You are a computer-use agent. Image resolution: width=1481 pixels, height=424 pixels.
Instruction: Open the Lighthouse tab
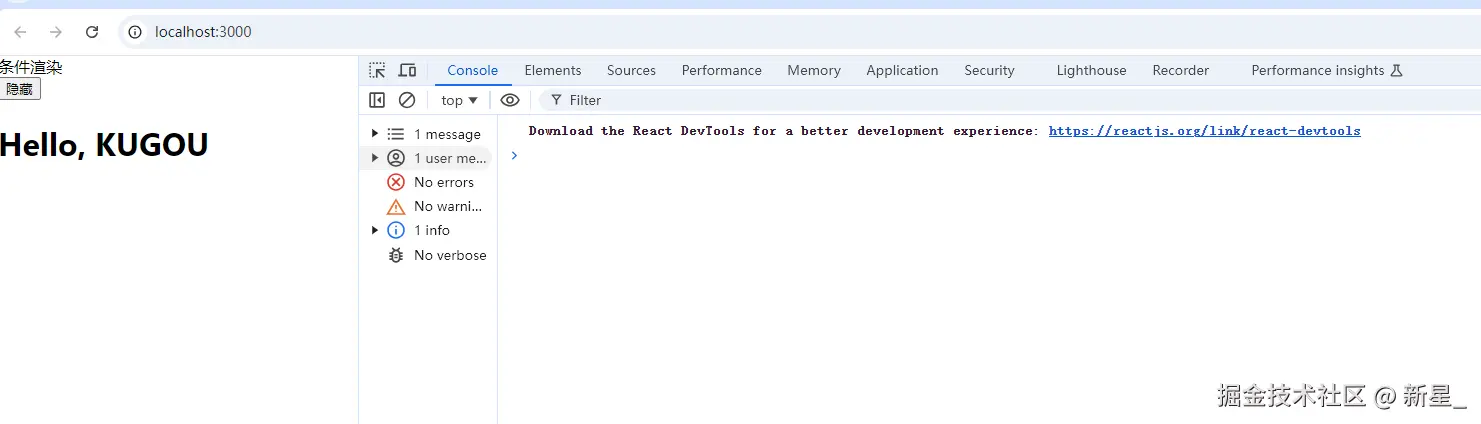click(x=1091, y=70)
